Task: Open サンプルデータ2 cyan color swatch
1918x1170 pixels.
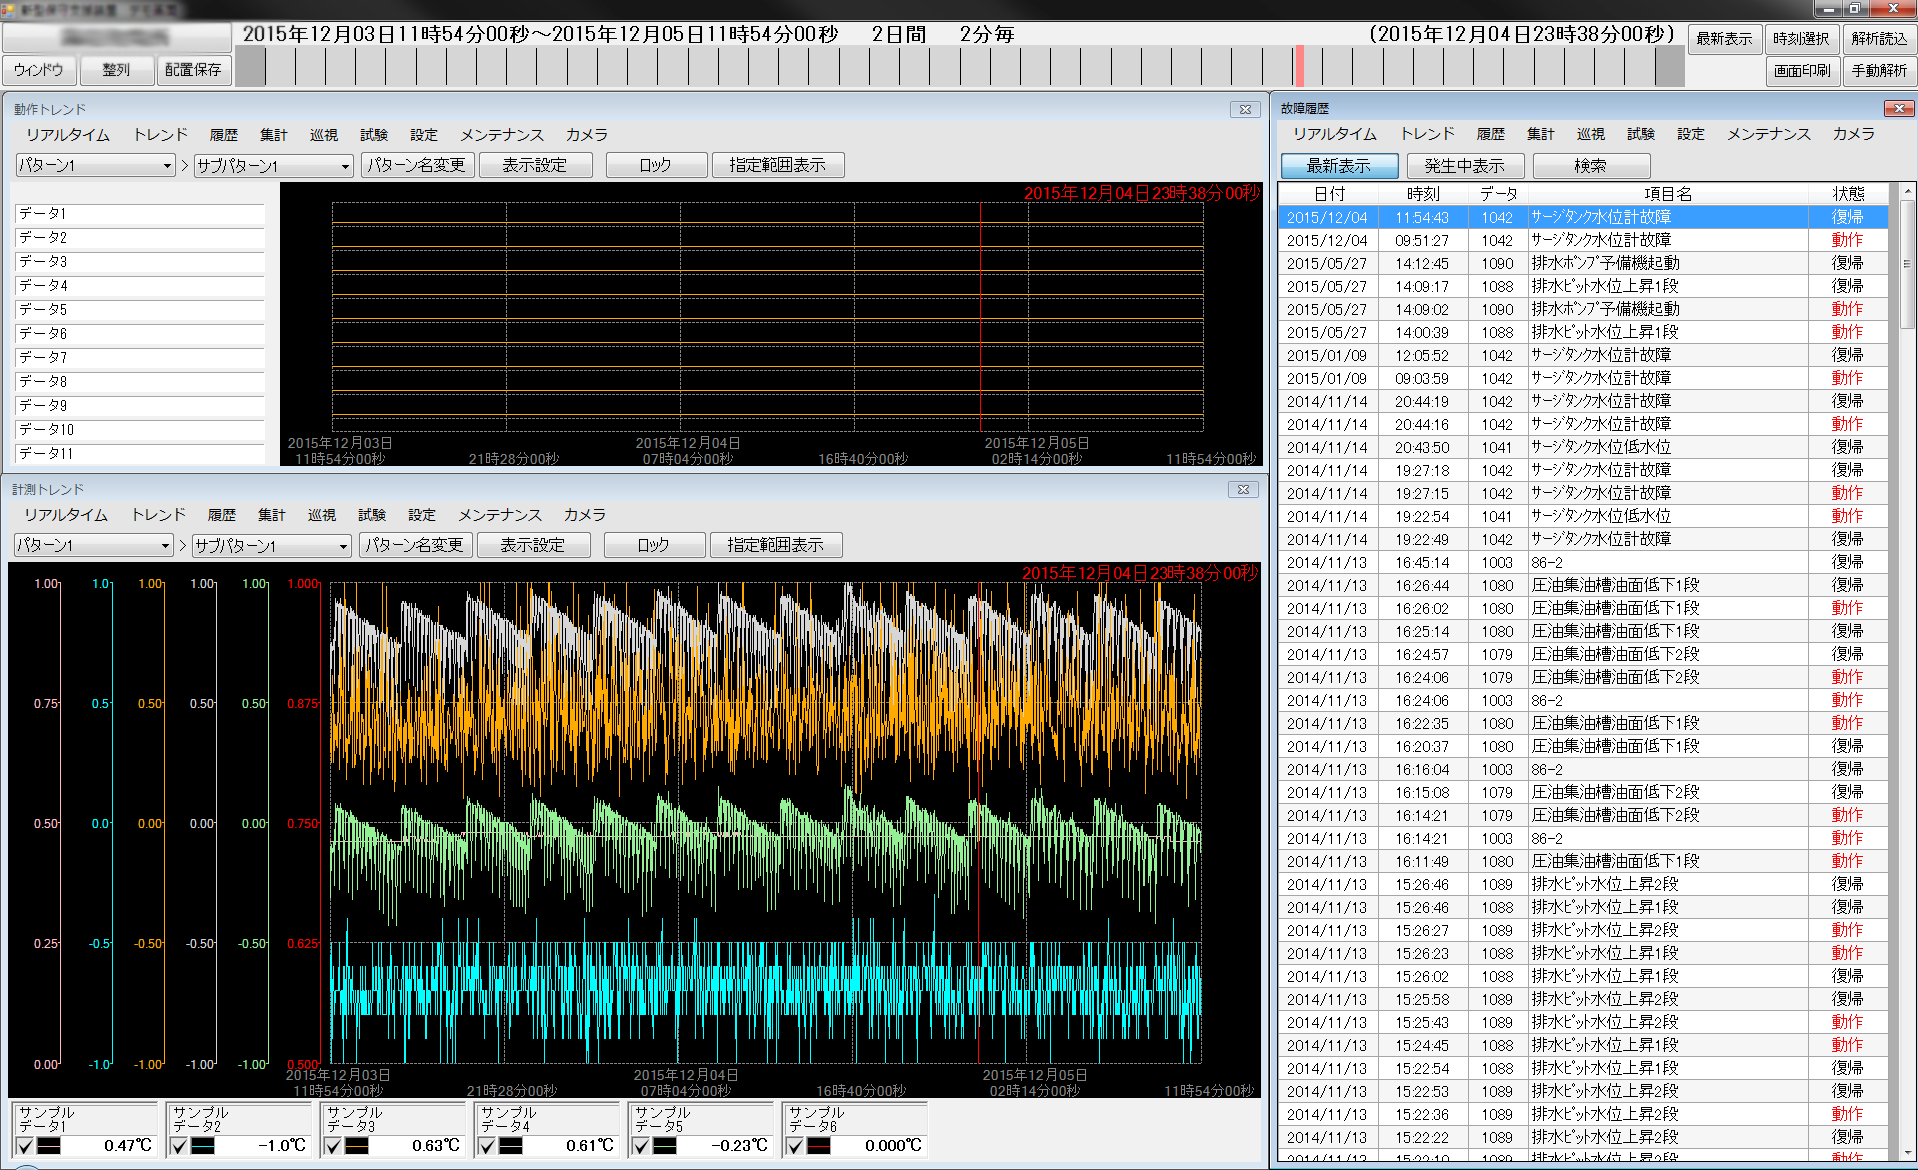Action: 202,1146
